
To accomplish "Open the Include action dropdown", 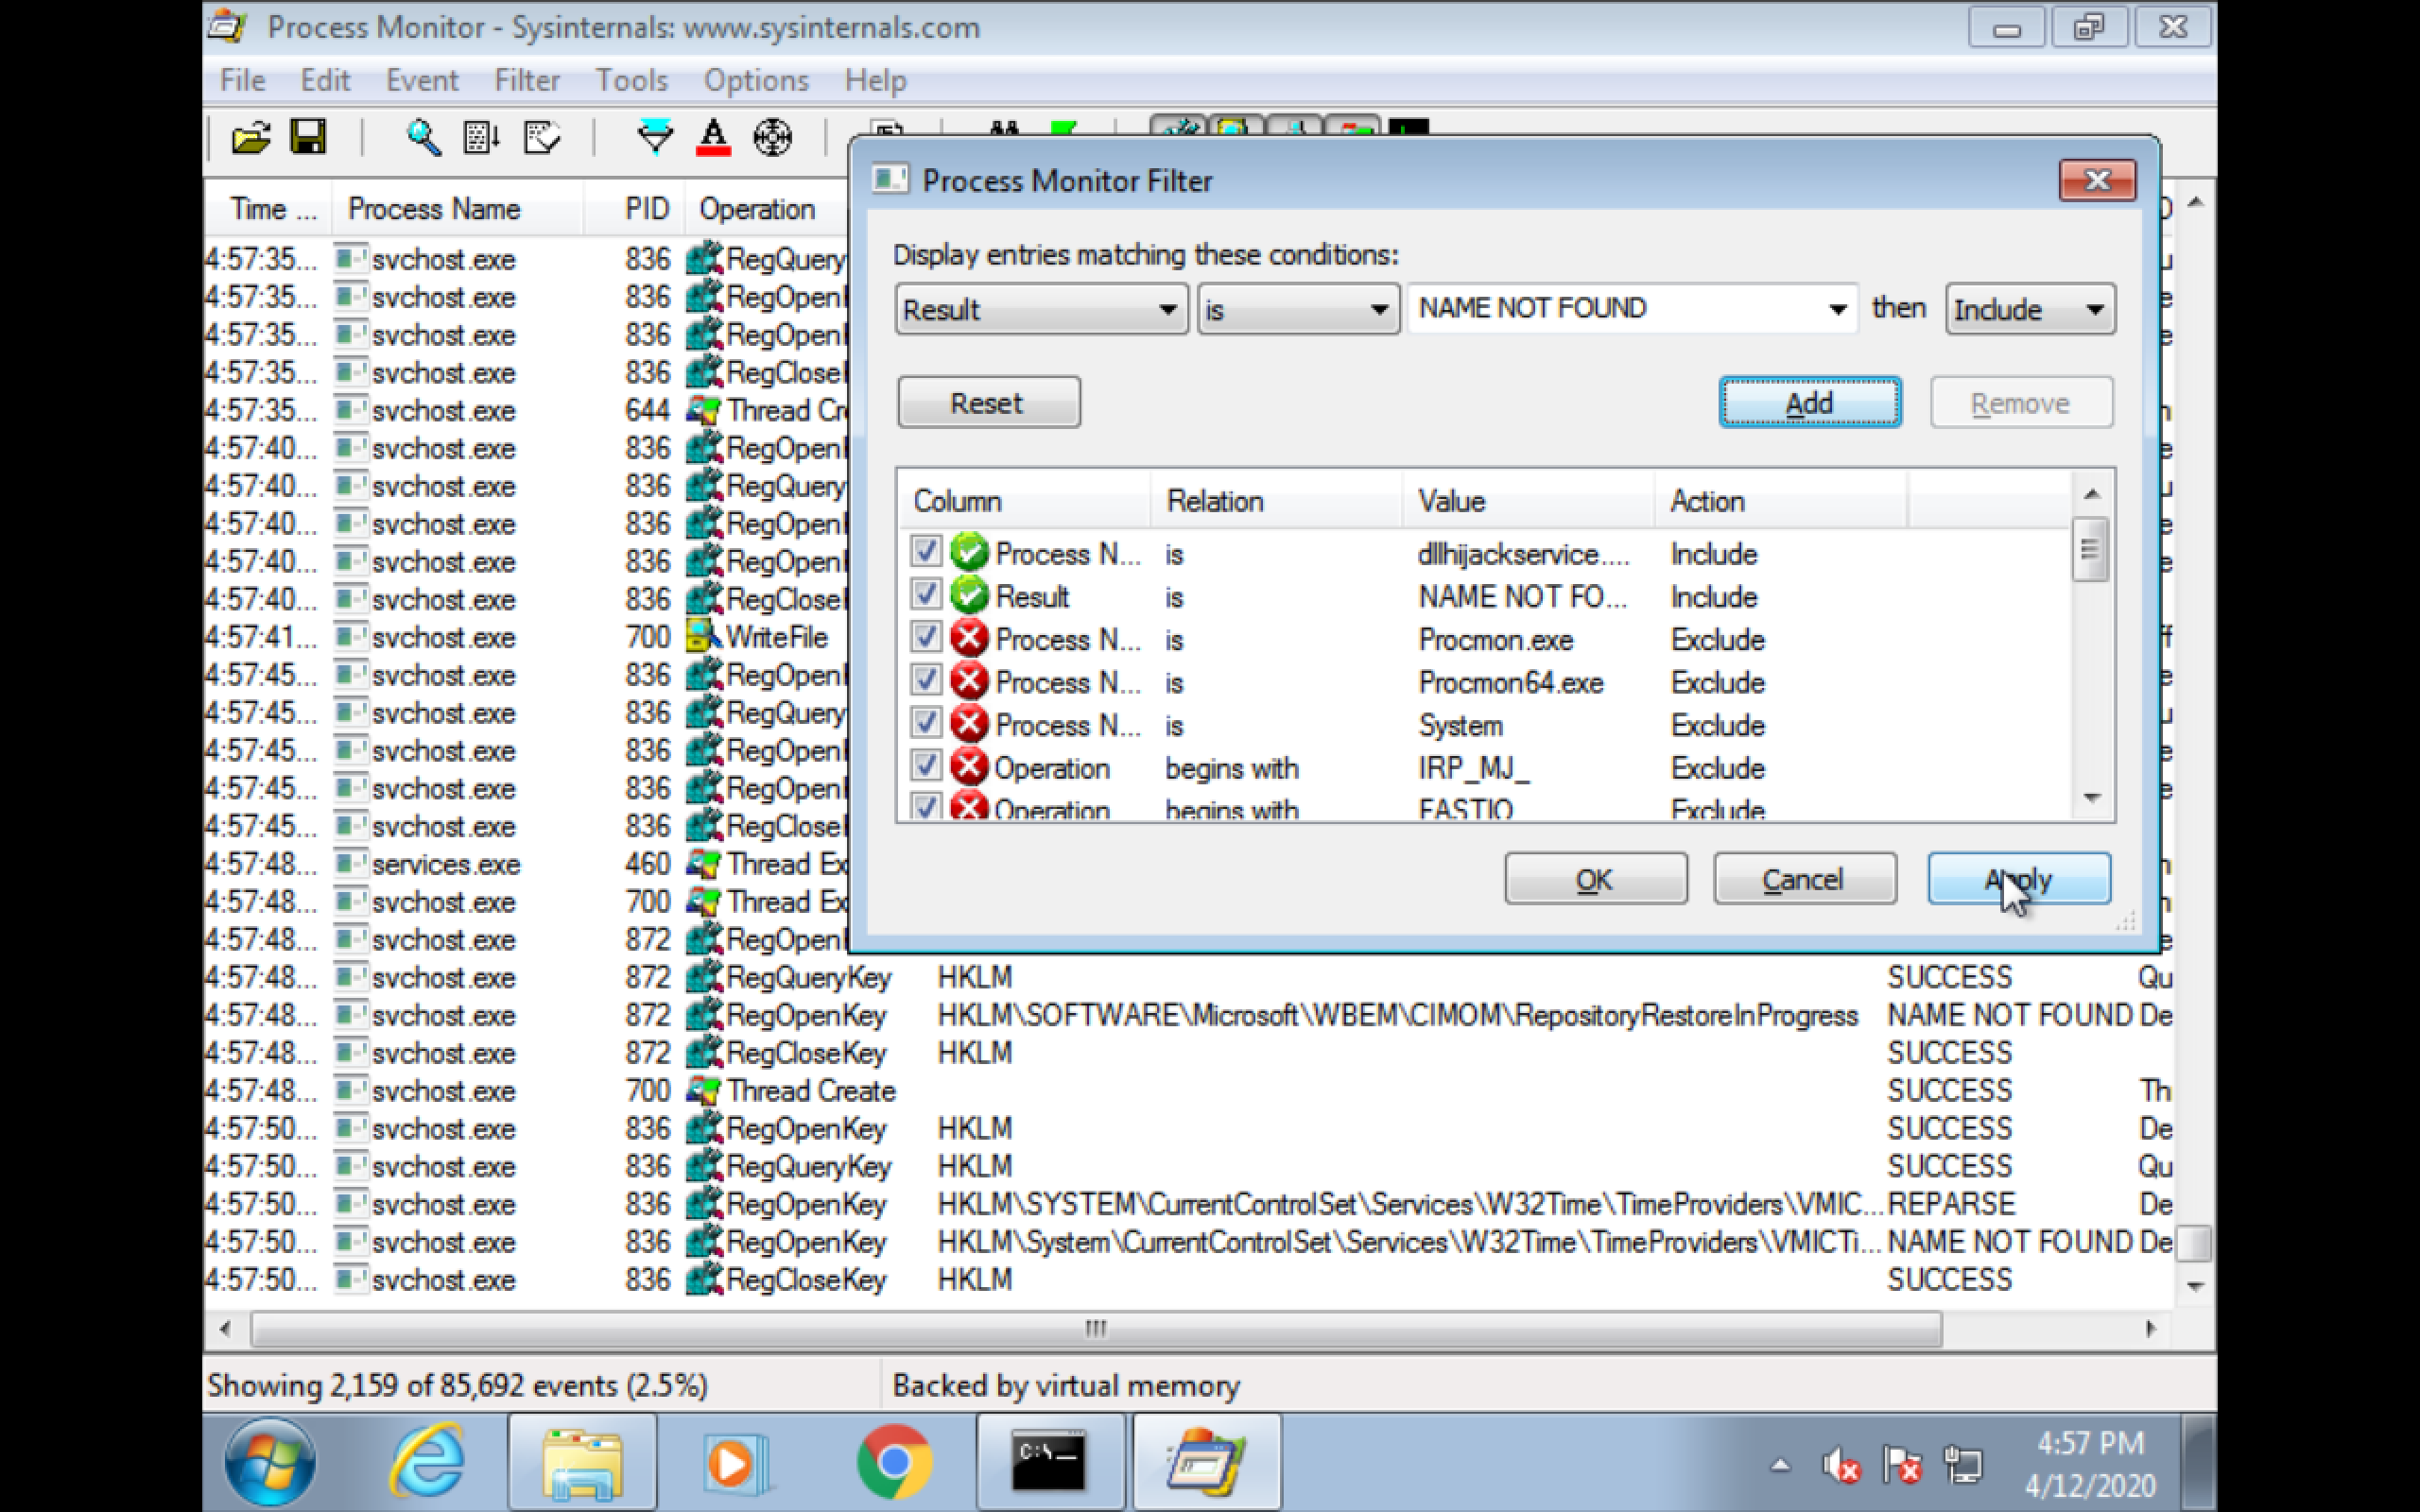I will coord(2029,309).
